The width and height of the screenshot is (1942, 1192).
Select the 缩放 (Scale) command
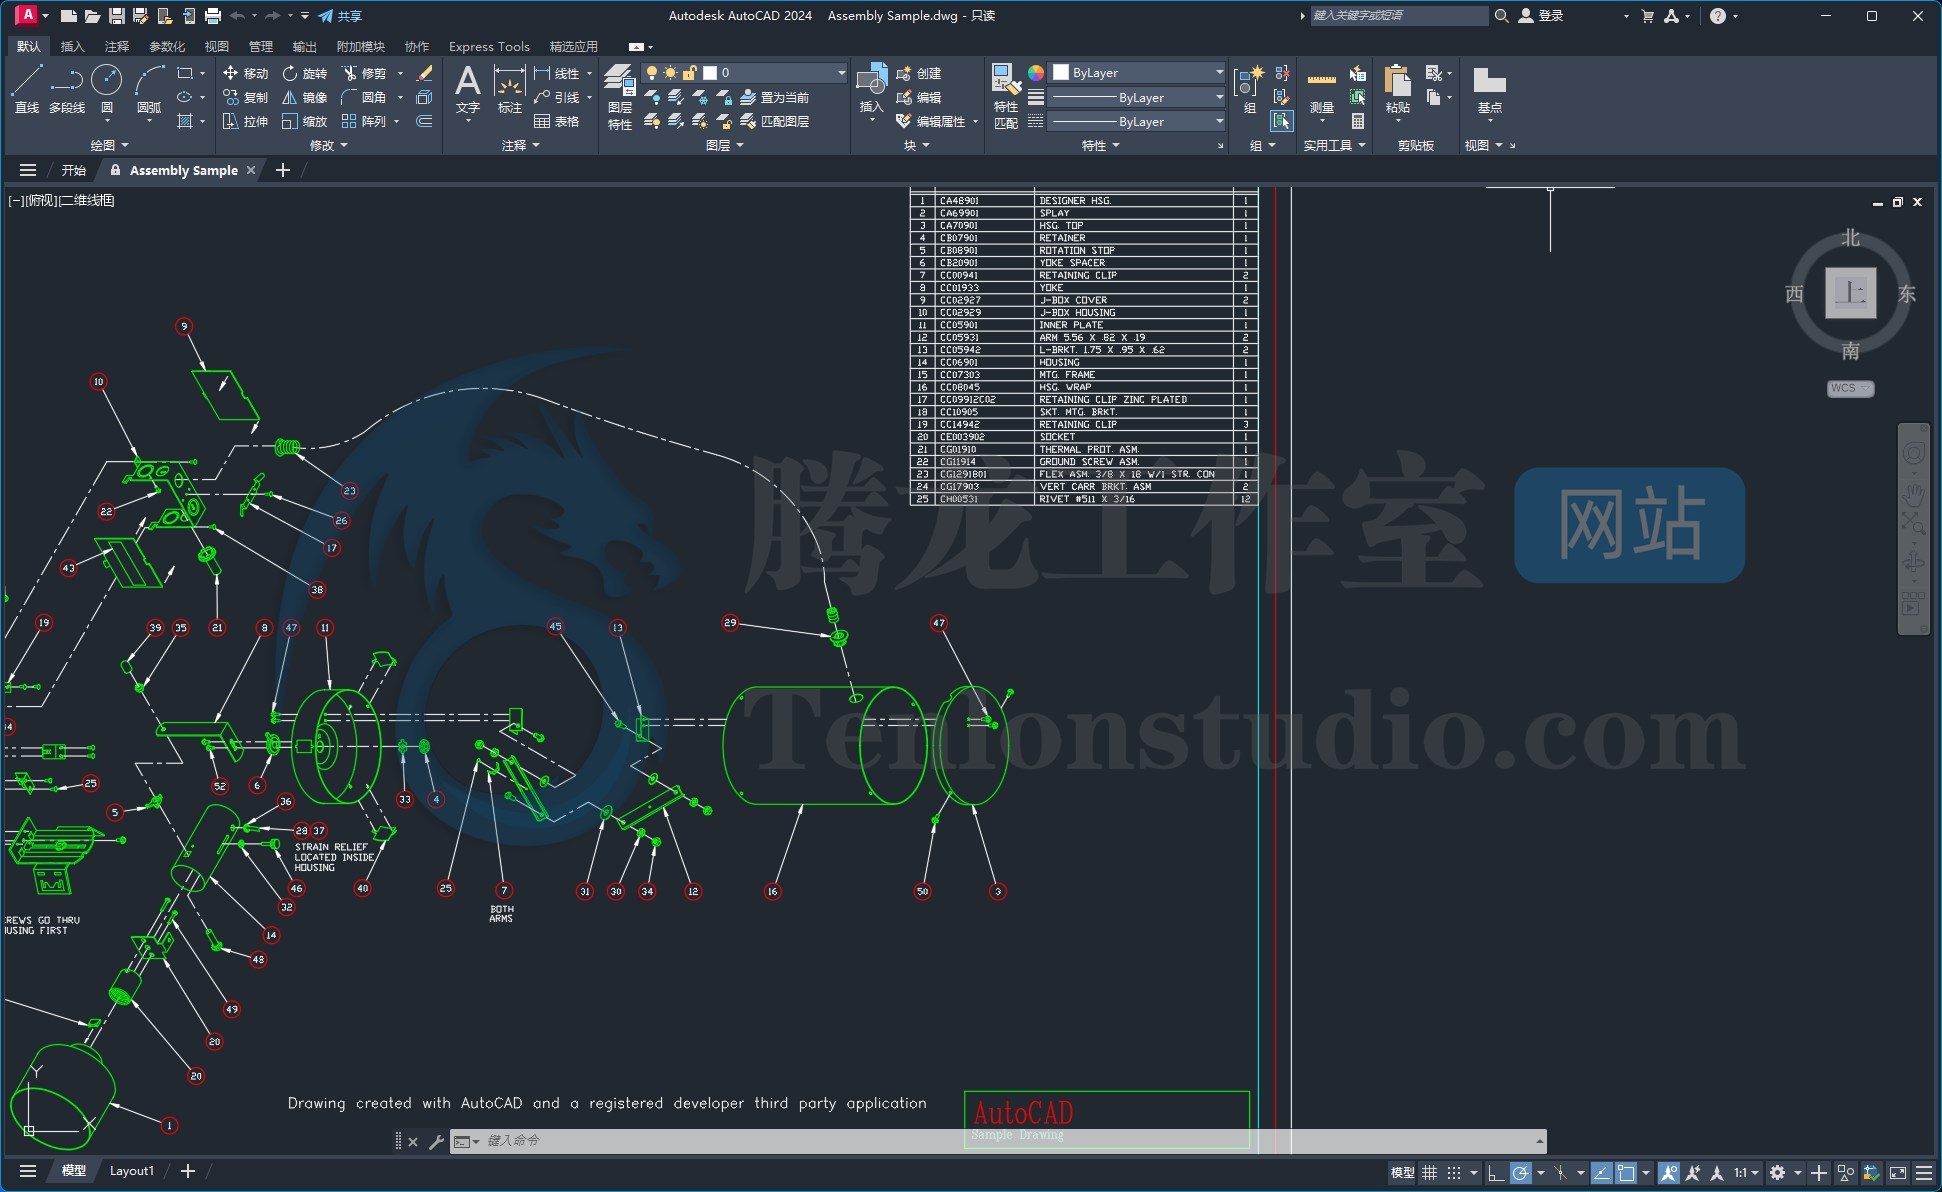click(305, 121)
